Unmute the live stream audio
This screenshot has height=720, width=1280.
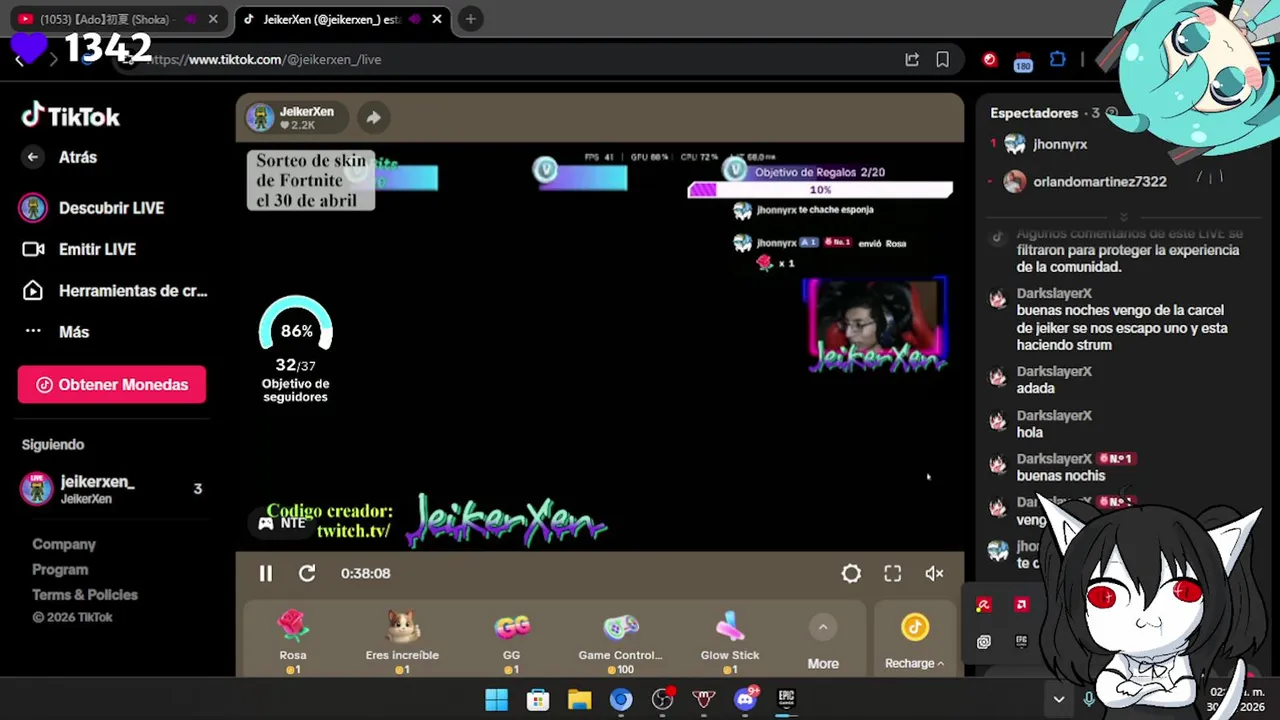coord(934,573)
